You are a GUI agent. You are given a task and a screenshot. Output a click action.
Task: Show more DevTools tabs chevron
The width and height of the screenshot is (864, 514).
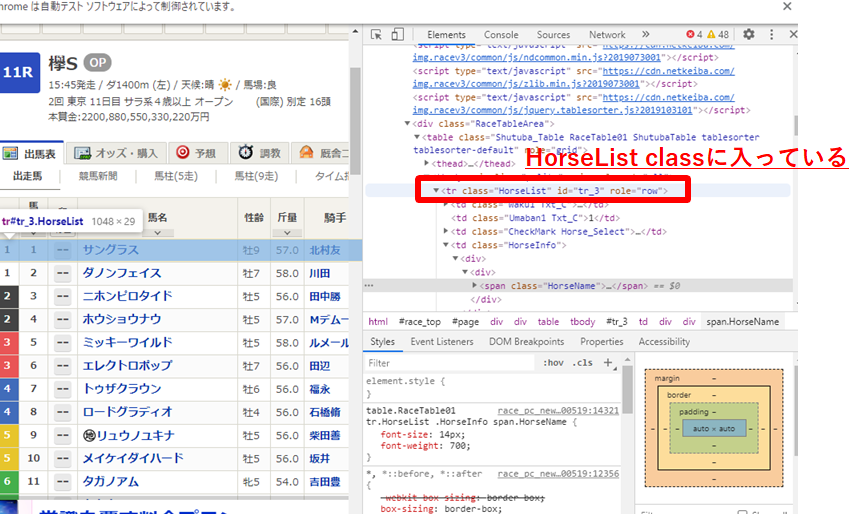645,34
